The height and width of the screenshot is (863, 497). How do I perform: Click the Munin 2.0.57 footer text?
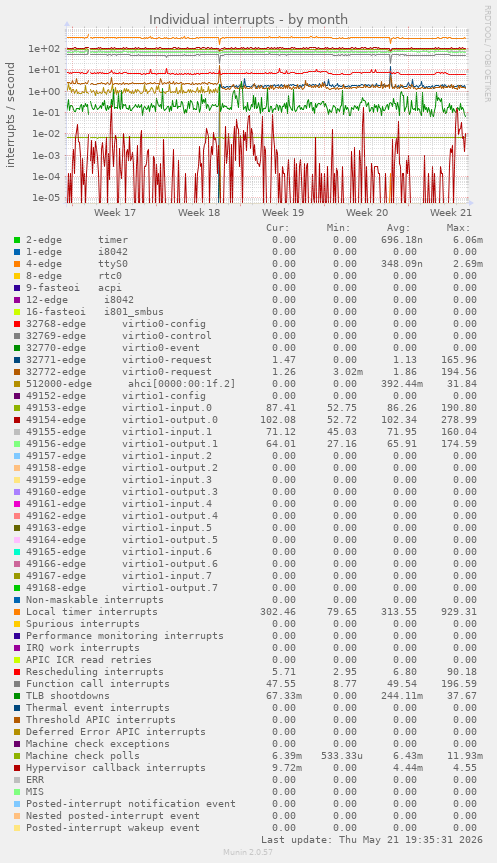click(x=248, y=852)
